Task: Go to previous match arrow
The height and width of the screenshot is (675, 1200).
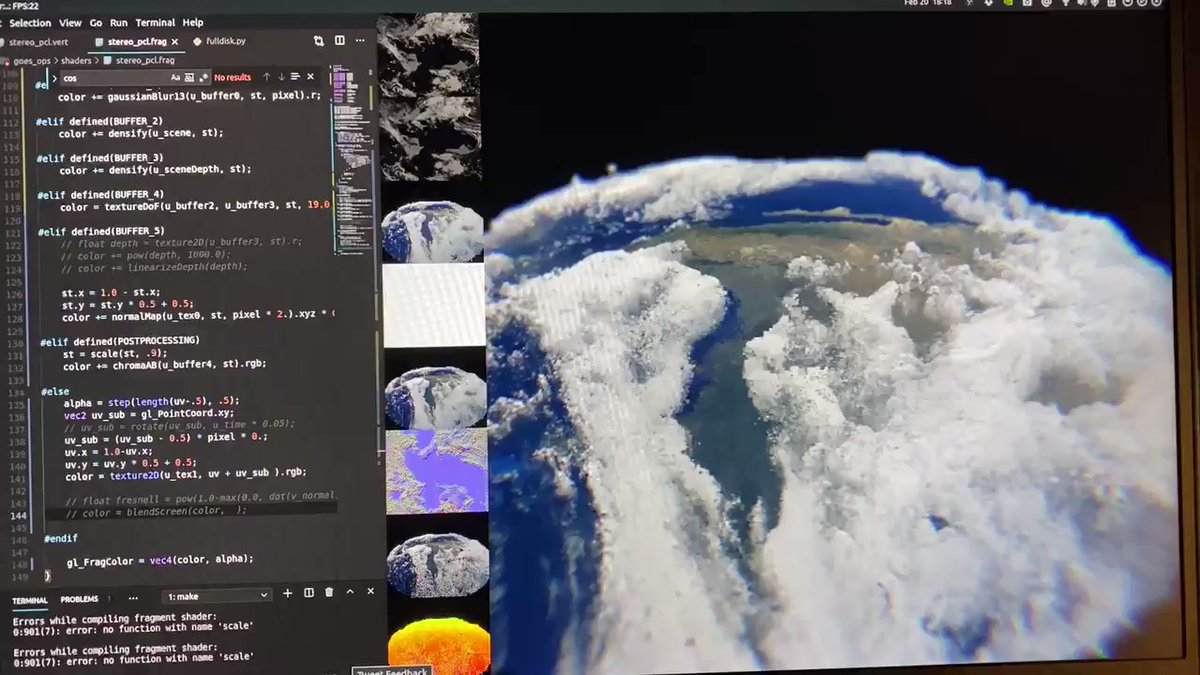Action: 267,77
